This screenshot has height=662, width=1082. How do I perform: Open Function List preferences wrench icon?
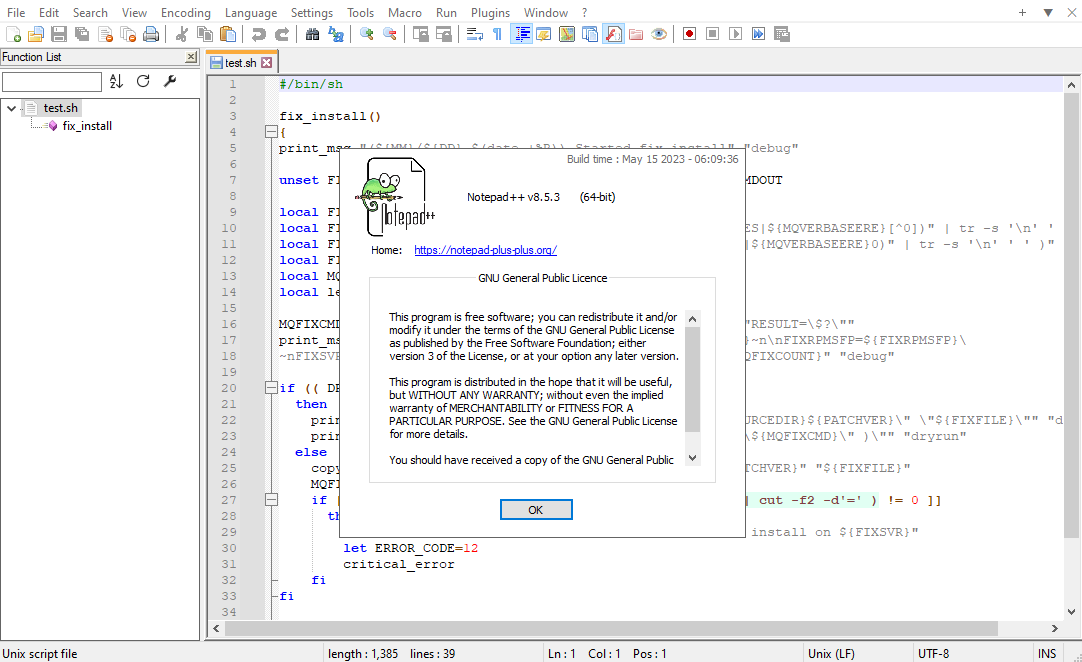point(170,81)
